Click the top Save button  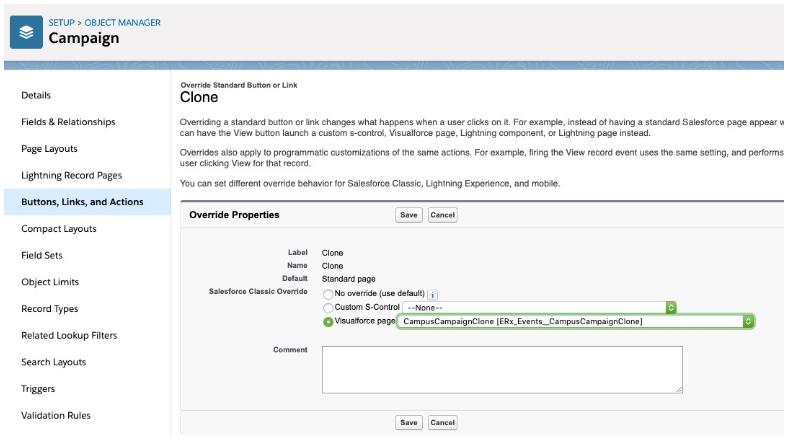[408, 215]
